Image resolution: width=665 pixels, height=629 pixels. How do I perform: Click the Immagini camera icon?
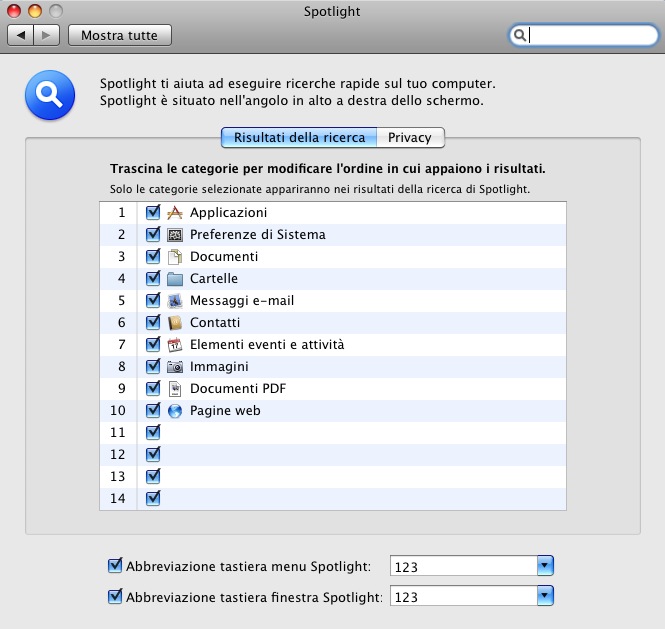click(174, 367)
